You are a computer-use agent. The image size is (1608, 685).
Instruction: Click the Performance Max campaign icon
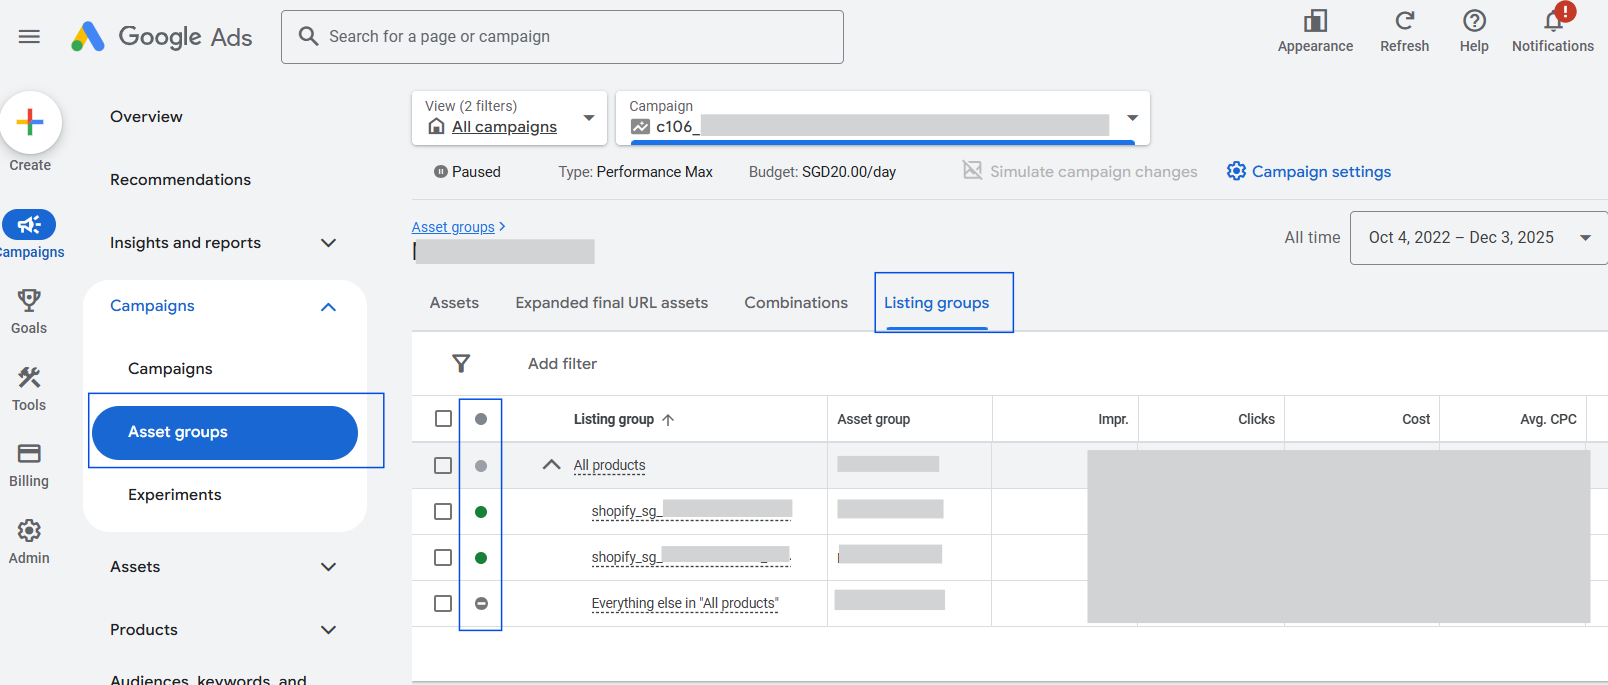(640, 127)
